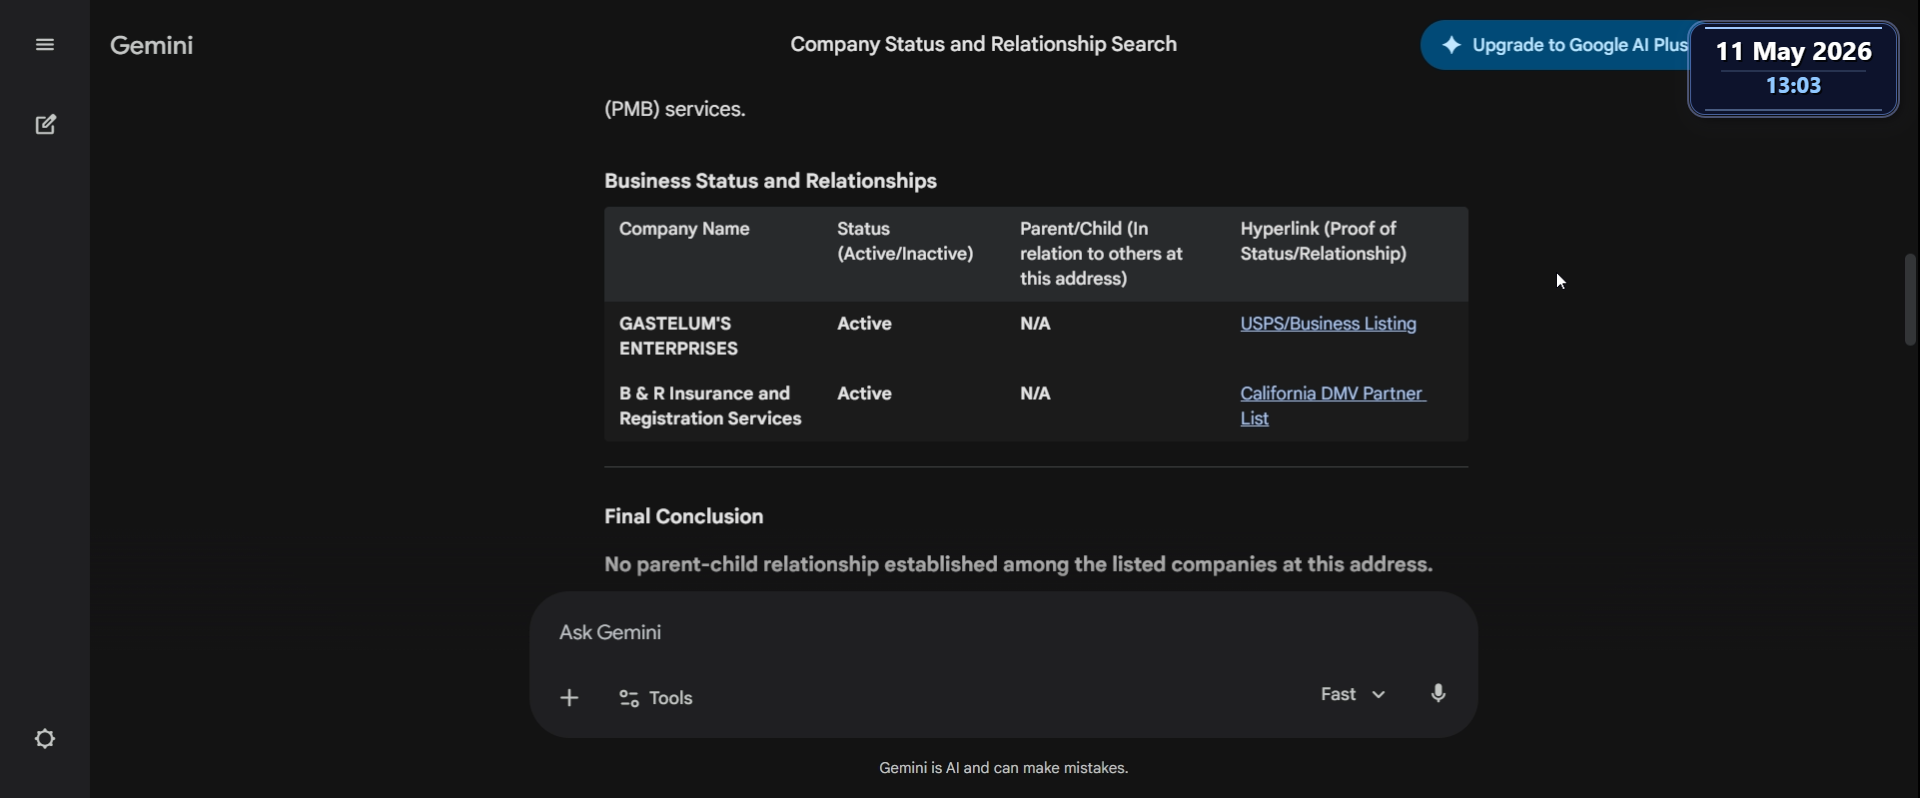Click the Ask Gemini prompt field
Image resolution: width=1920 pixels, height=798 pixels.
pyautogui.click(x=1003, y=633)
